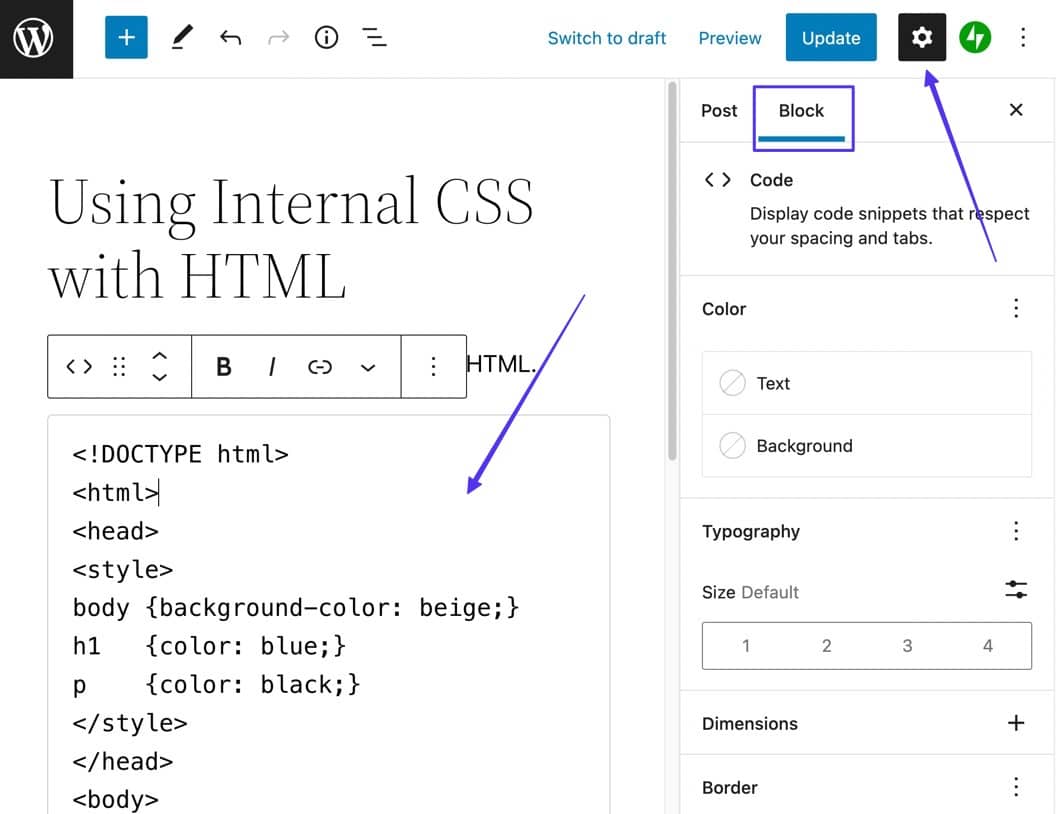Image resolution: width=1056 pixels, height=814 pixels.
Task: Toggle bold formatting in the block toolbar
Action: pyautogui.click(x=223, y=366)
